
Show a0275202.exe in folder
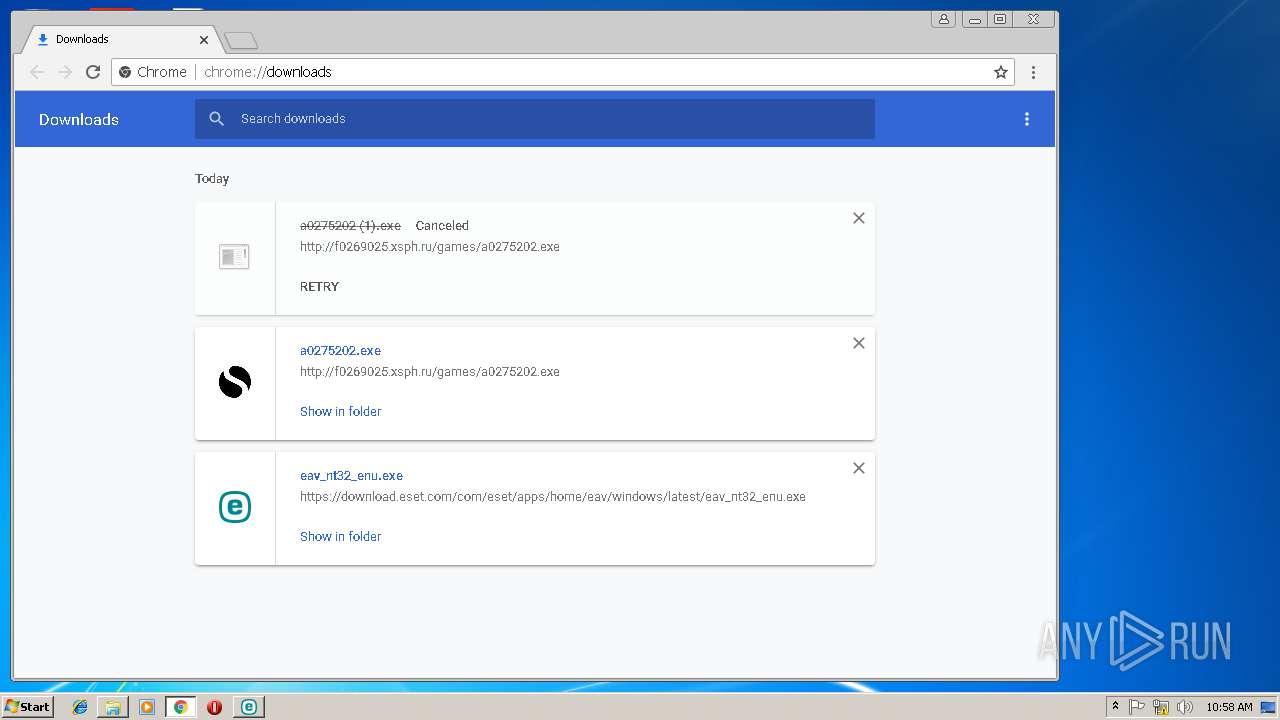(340, 411)
